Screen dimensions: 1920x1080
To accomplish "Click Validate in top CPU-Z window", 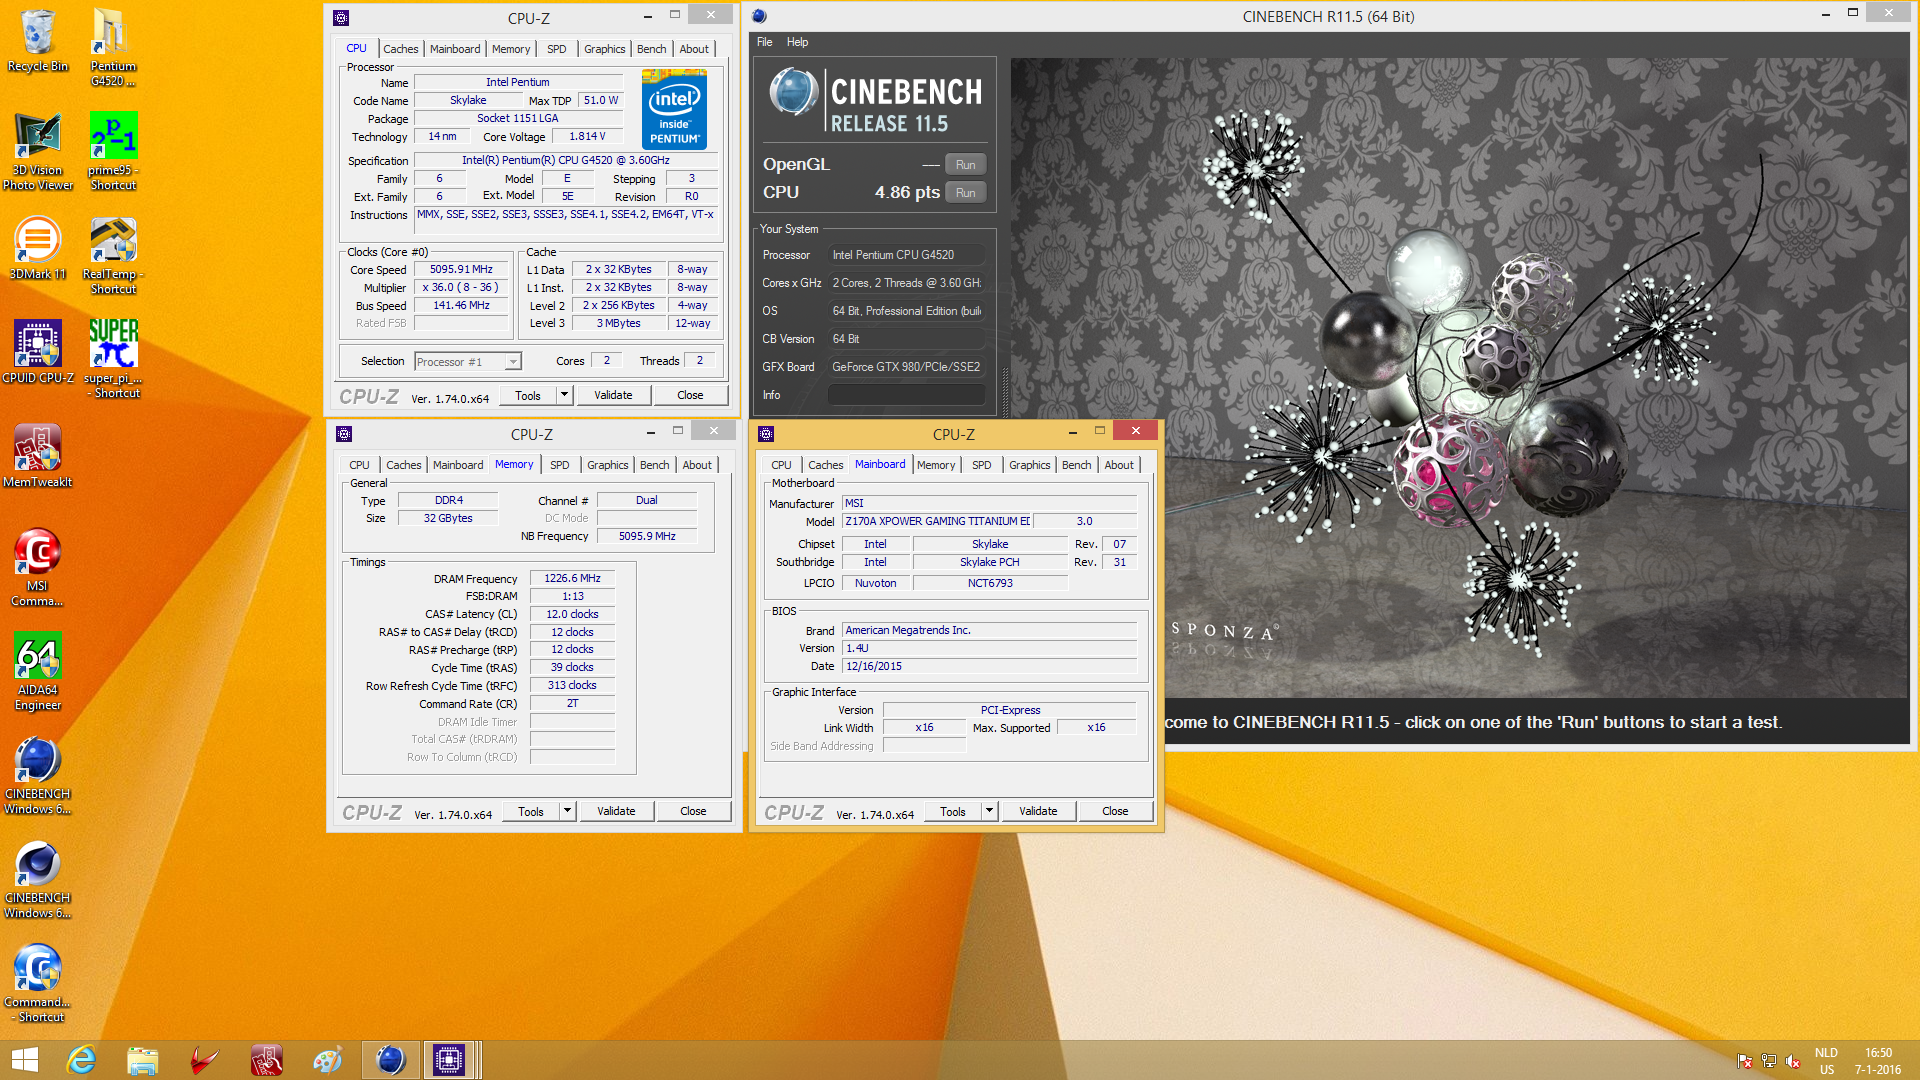I will click(613, 395).
